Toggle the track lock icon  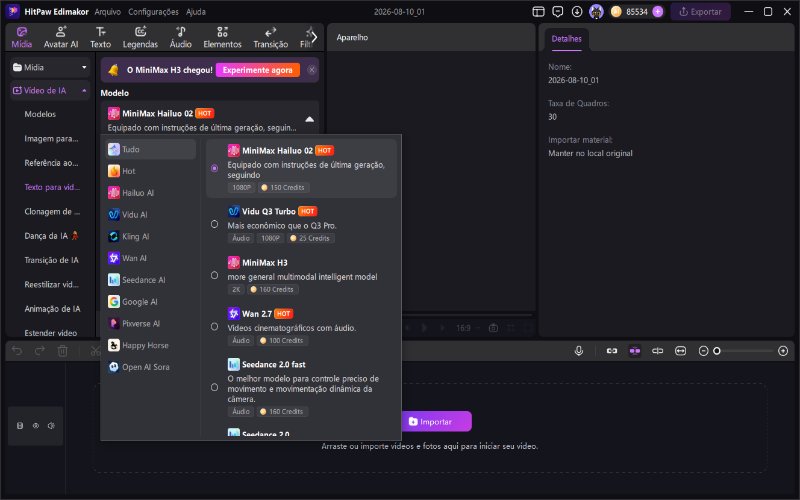20,426
